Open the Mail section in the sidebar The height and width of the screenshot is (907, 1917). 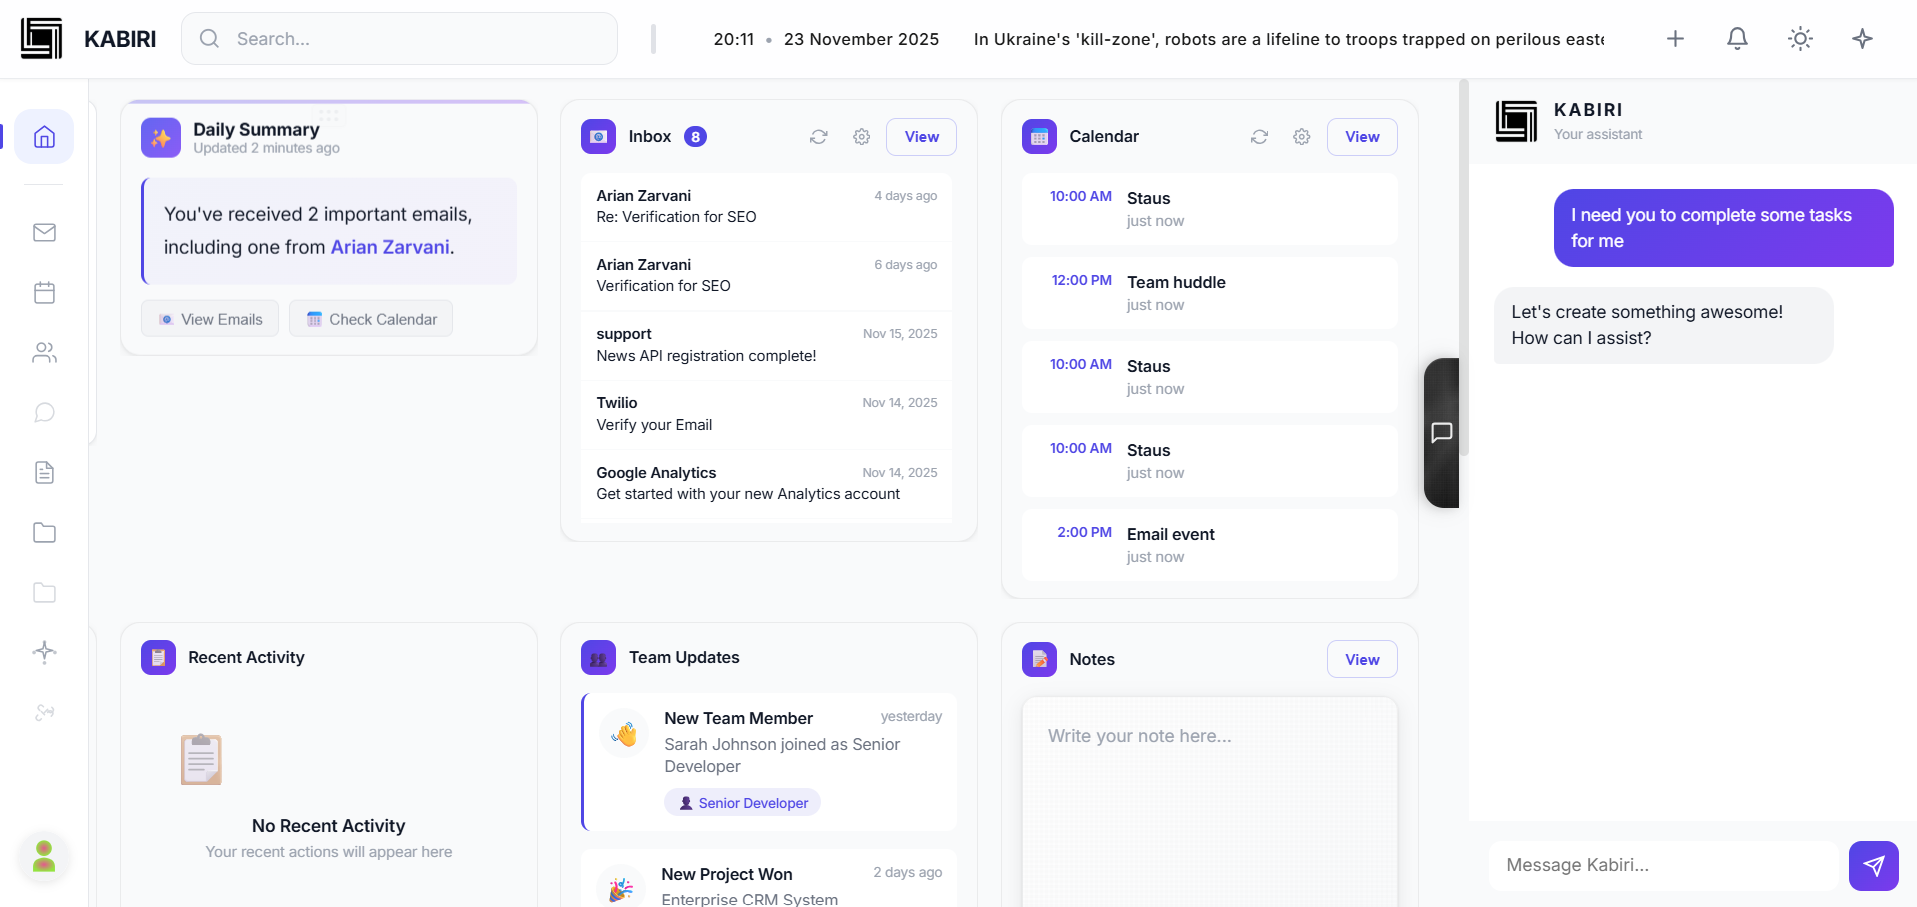(44, 232)
